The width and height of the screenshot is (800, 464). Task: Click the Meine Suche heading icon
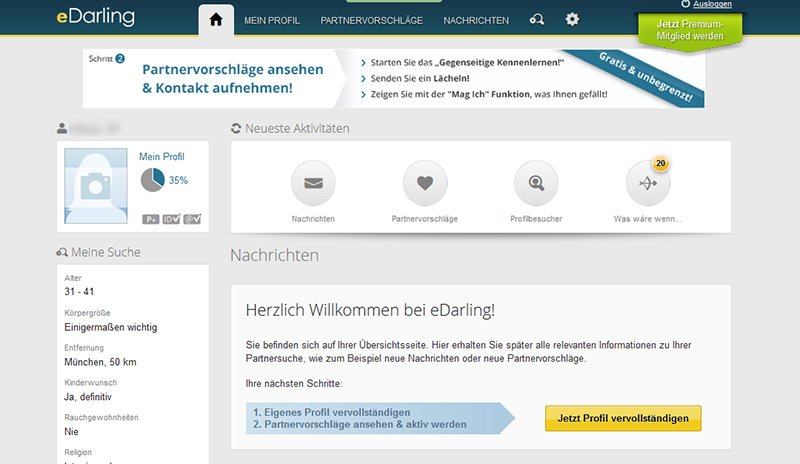click(62, 252)
